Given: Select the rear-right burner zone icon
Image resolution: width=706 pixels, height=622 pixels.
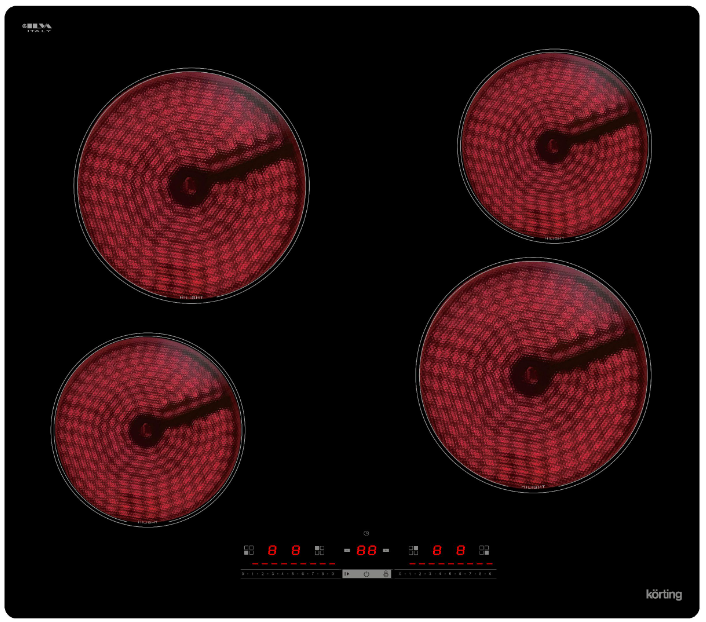Looking at the screenshot, I should pos(413,550).
